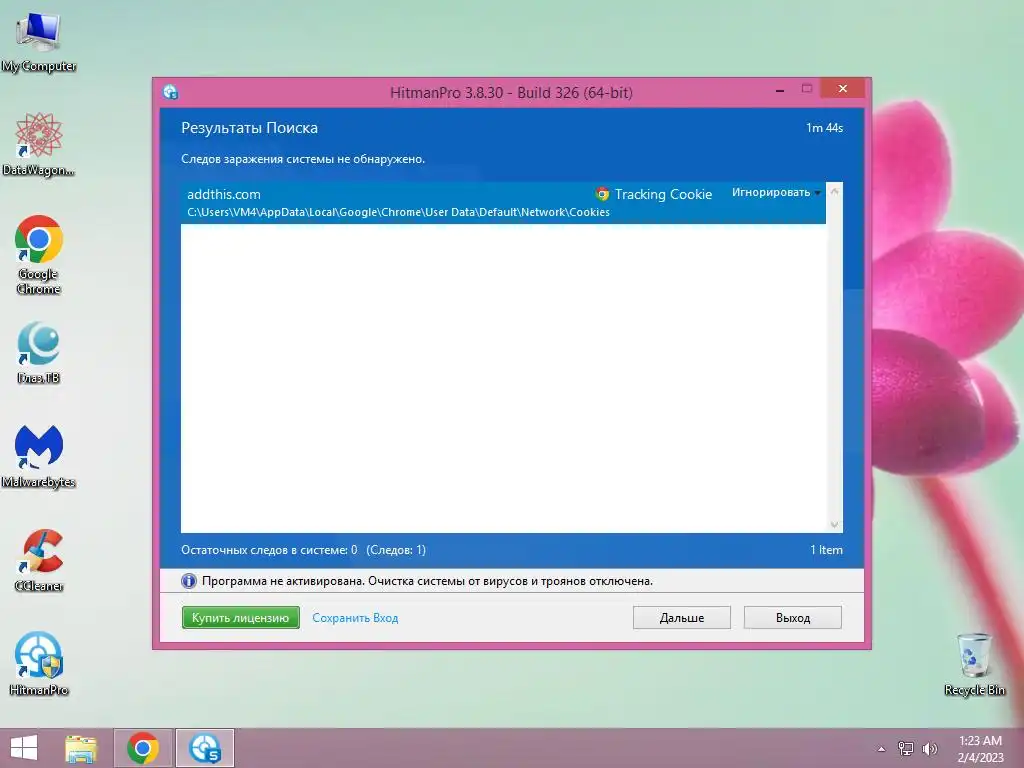Show hidden system tray icons
The width and height of the screenshot is (1024, 768).
click(x=882, y=749)
